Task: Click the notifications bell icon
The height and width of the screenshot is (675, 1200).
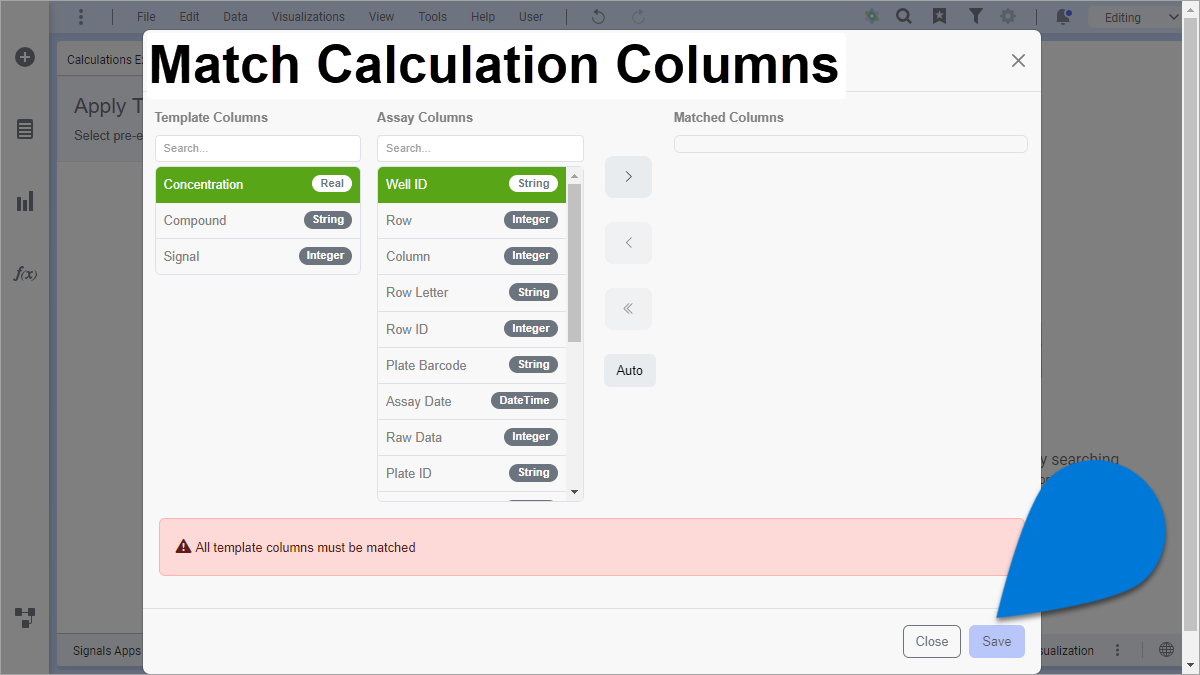Action: [1063, 17]
